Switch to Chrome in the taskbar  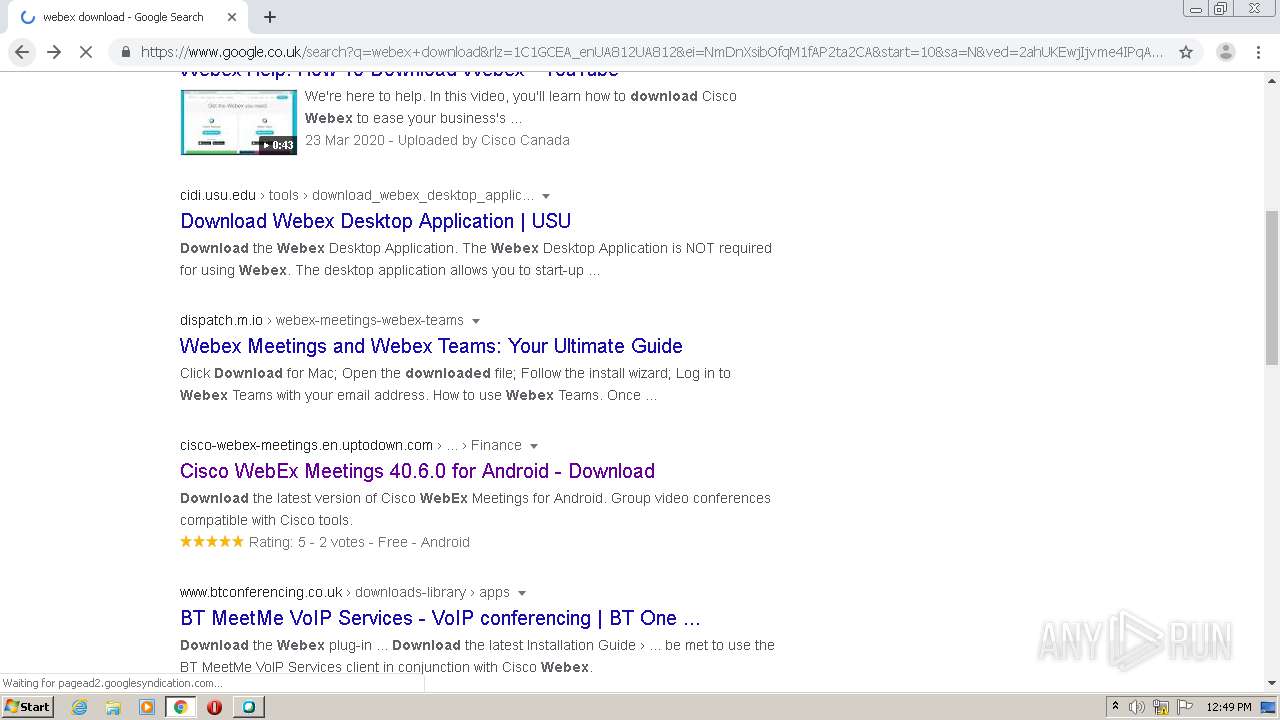180,707
